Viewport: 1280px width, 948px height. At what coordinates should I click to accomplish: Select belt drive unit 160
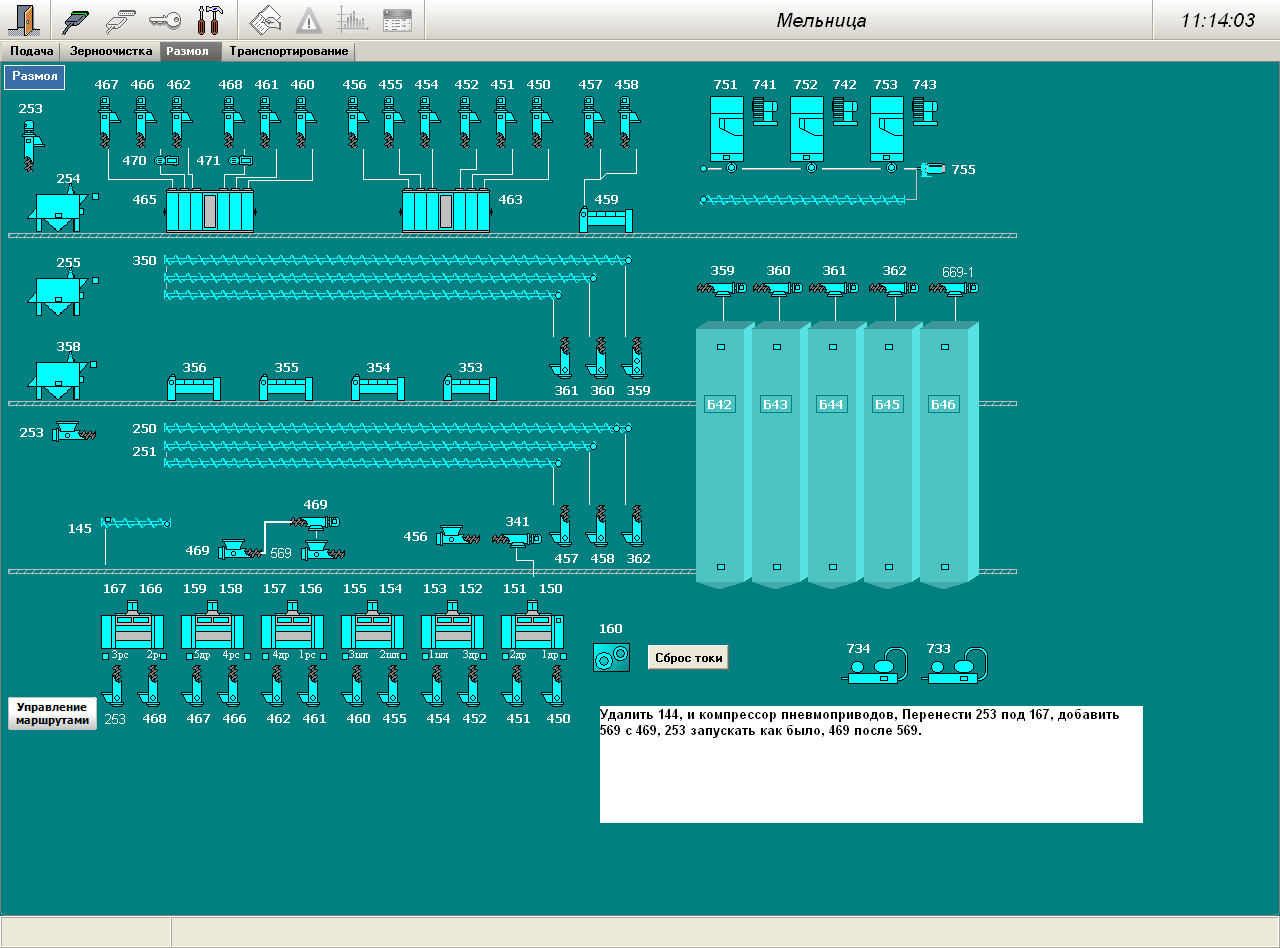pyautogui.click(x=611, y=657)
